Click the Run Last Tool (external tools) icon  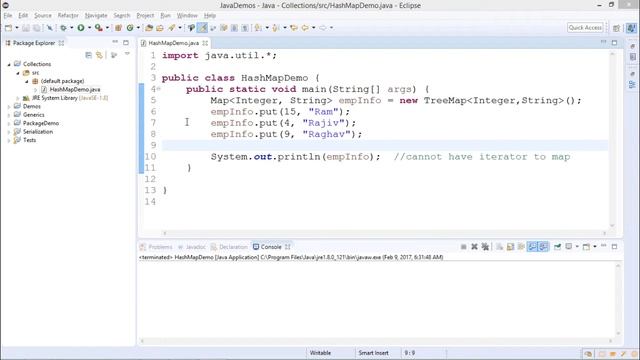(x=98, y=28)
